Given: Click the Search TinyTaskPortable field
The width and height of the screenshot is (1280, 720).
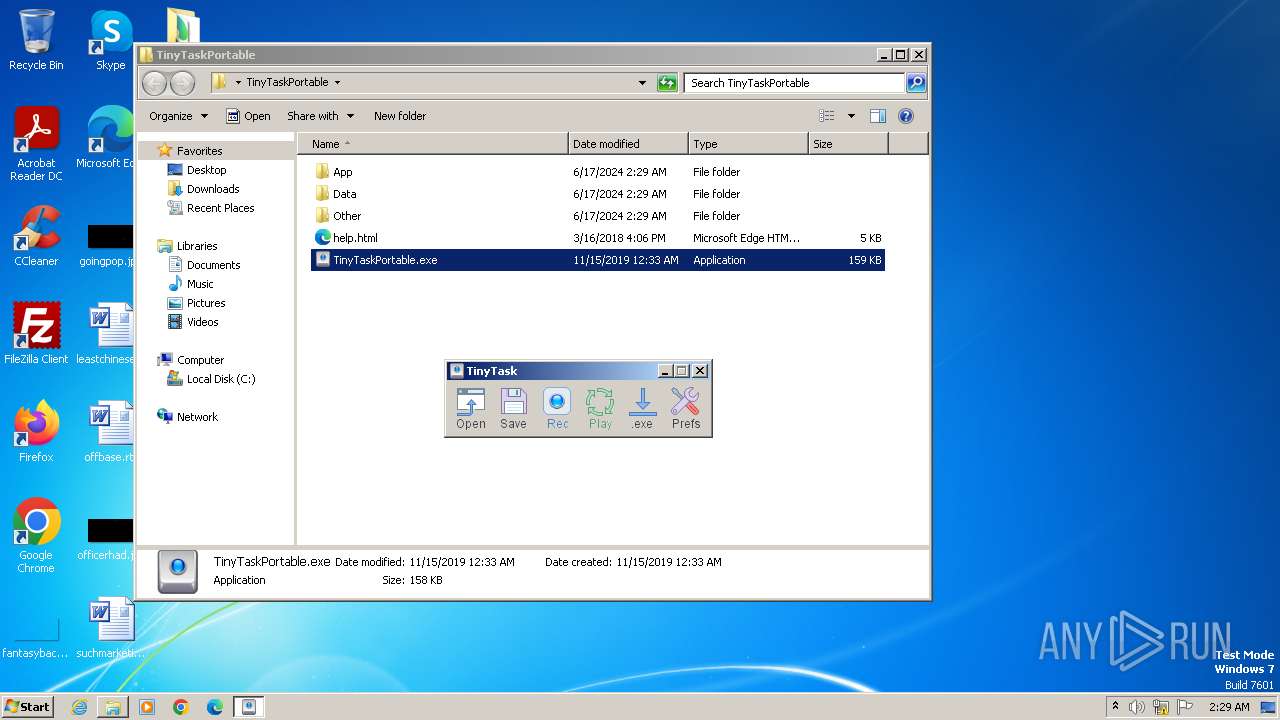Looking at the screenshot, I should [x=795, y=83].
